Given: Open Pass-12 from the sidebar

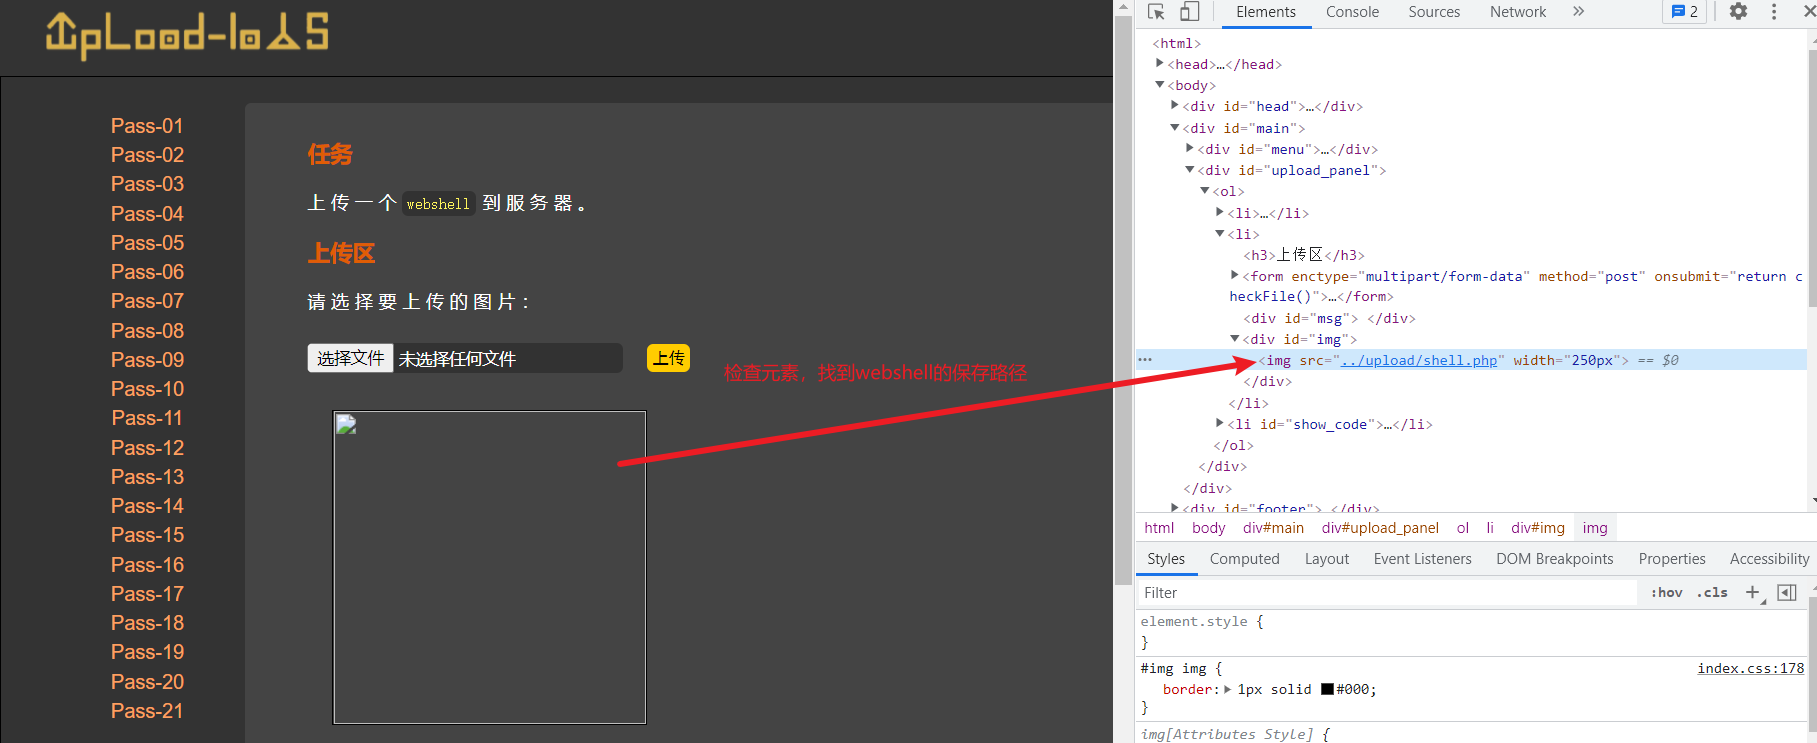Looking at the screenshot, I should [147, 448].
